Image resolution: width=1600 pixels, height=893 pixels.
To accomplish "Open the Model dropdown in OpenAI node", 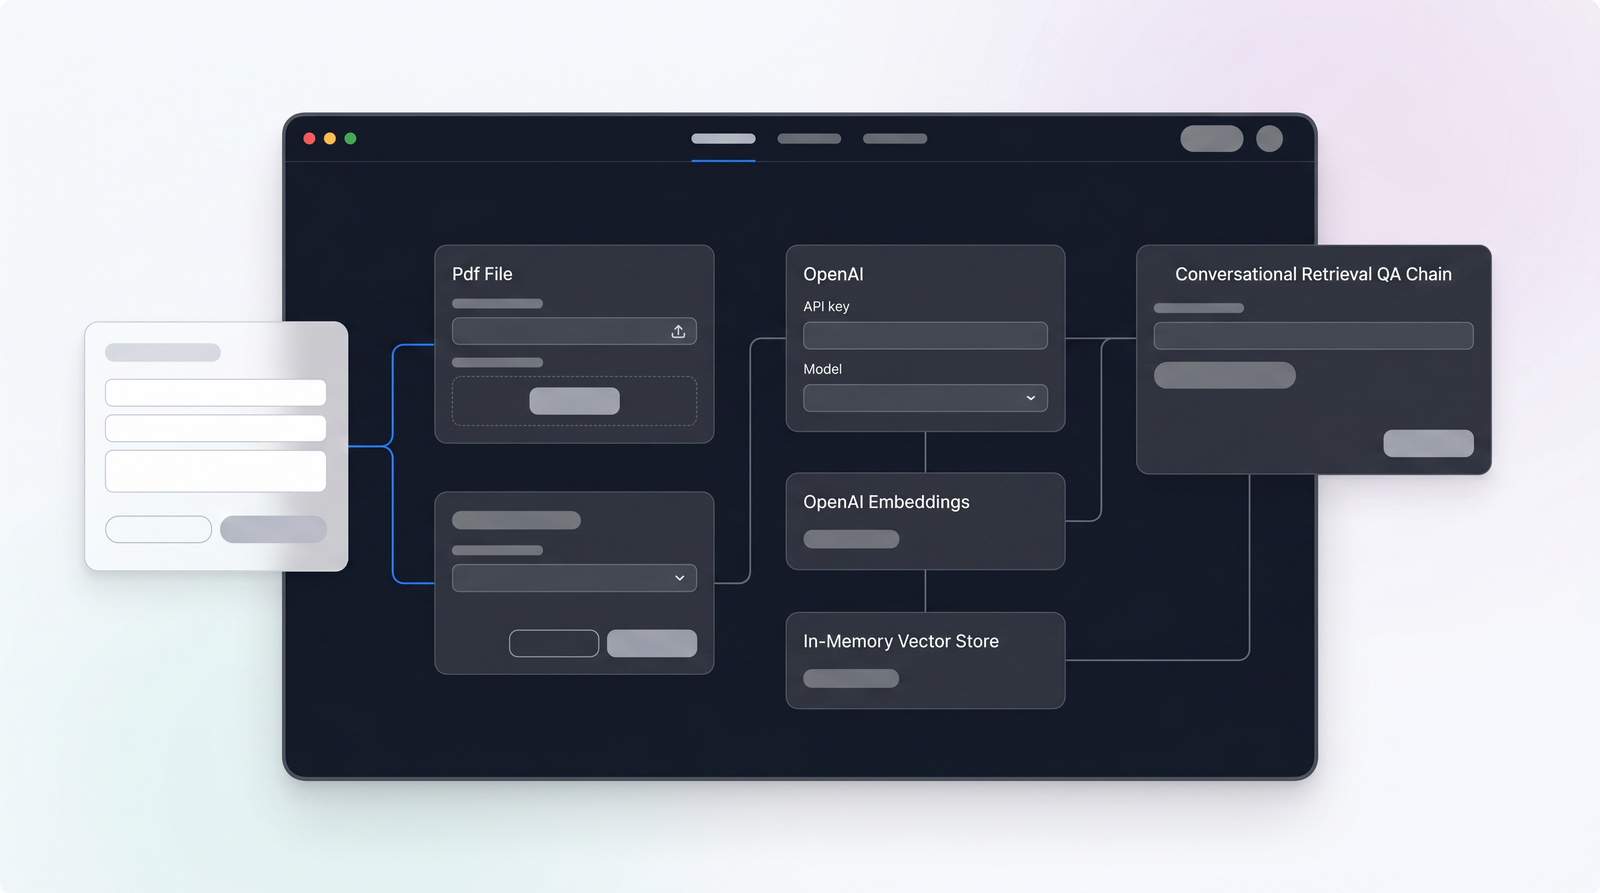I will [925, 398].
